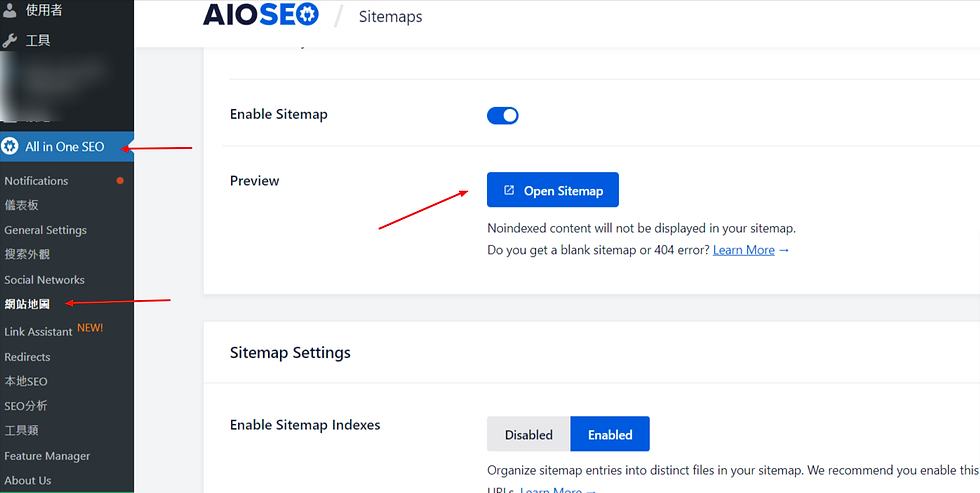Viewport: 980px width, 493px height.
Task: Open General Settings in the sidebar
Action: [x=46, y=230]
